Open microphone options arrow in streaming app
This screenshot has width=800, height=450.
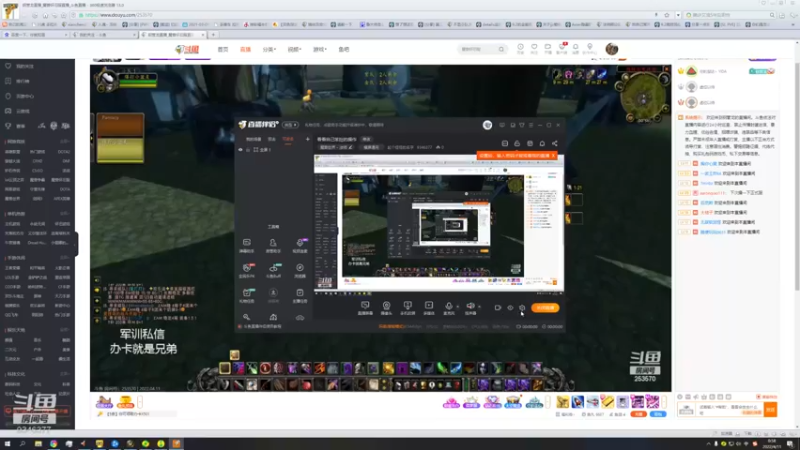[457, 307]
